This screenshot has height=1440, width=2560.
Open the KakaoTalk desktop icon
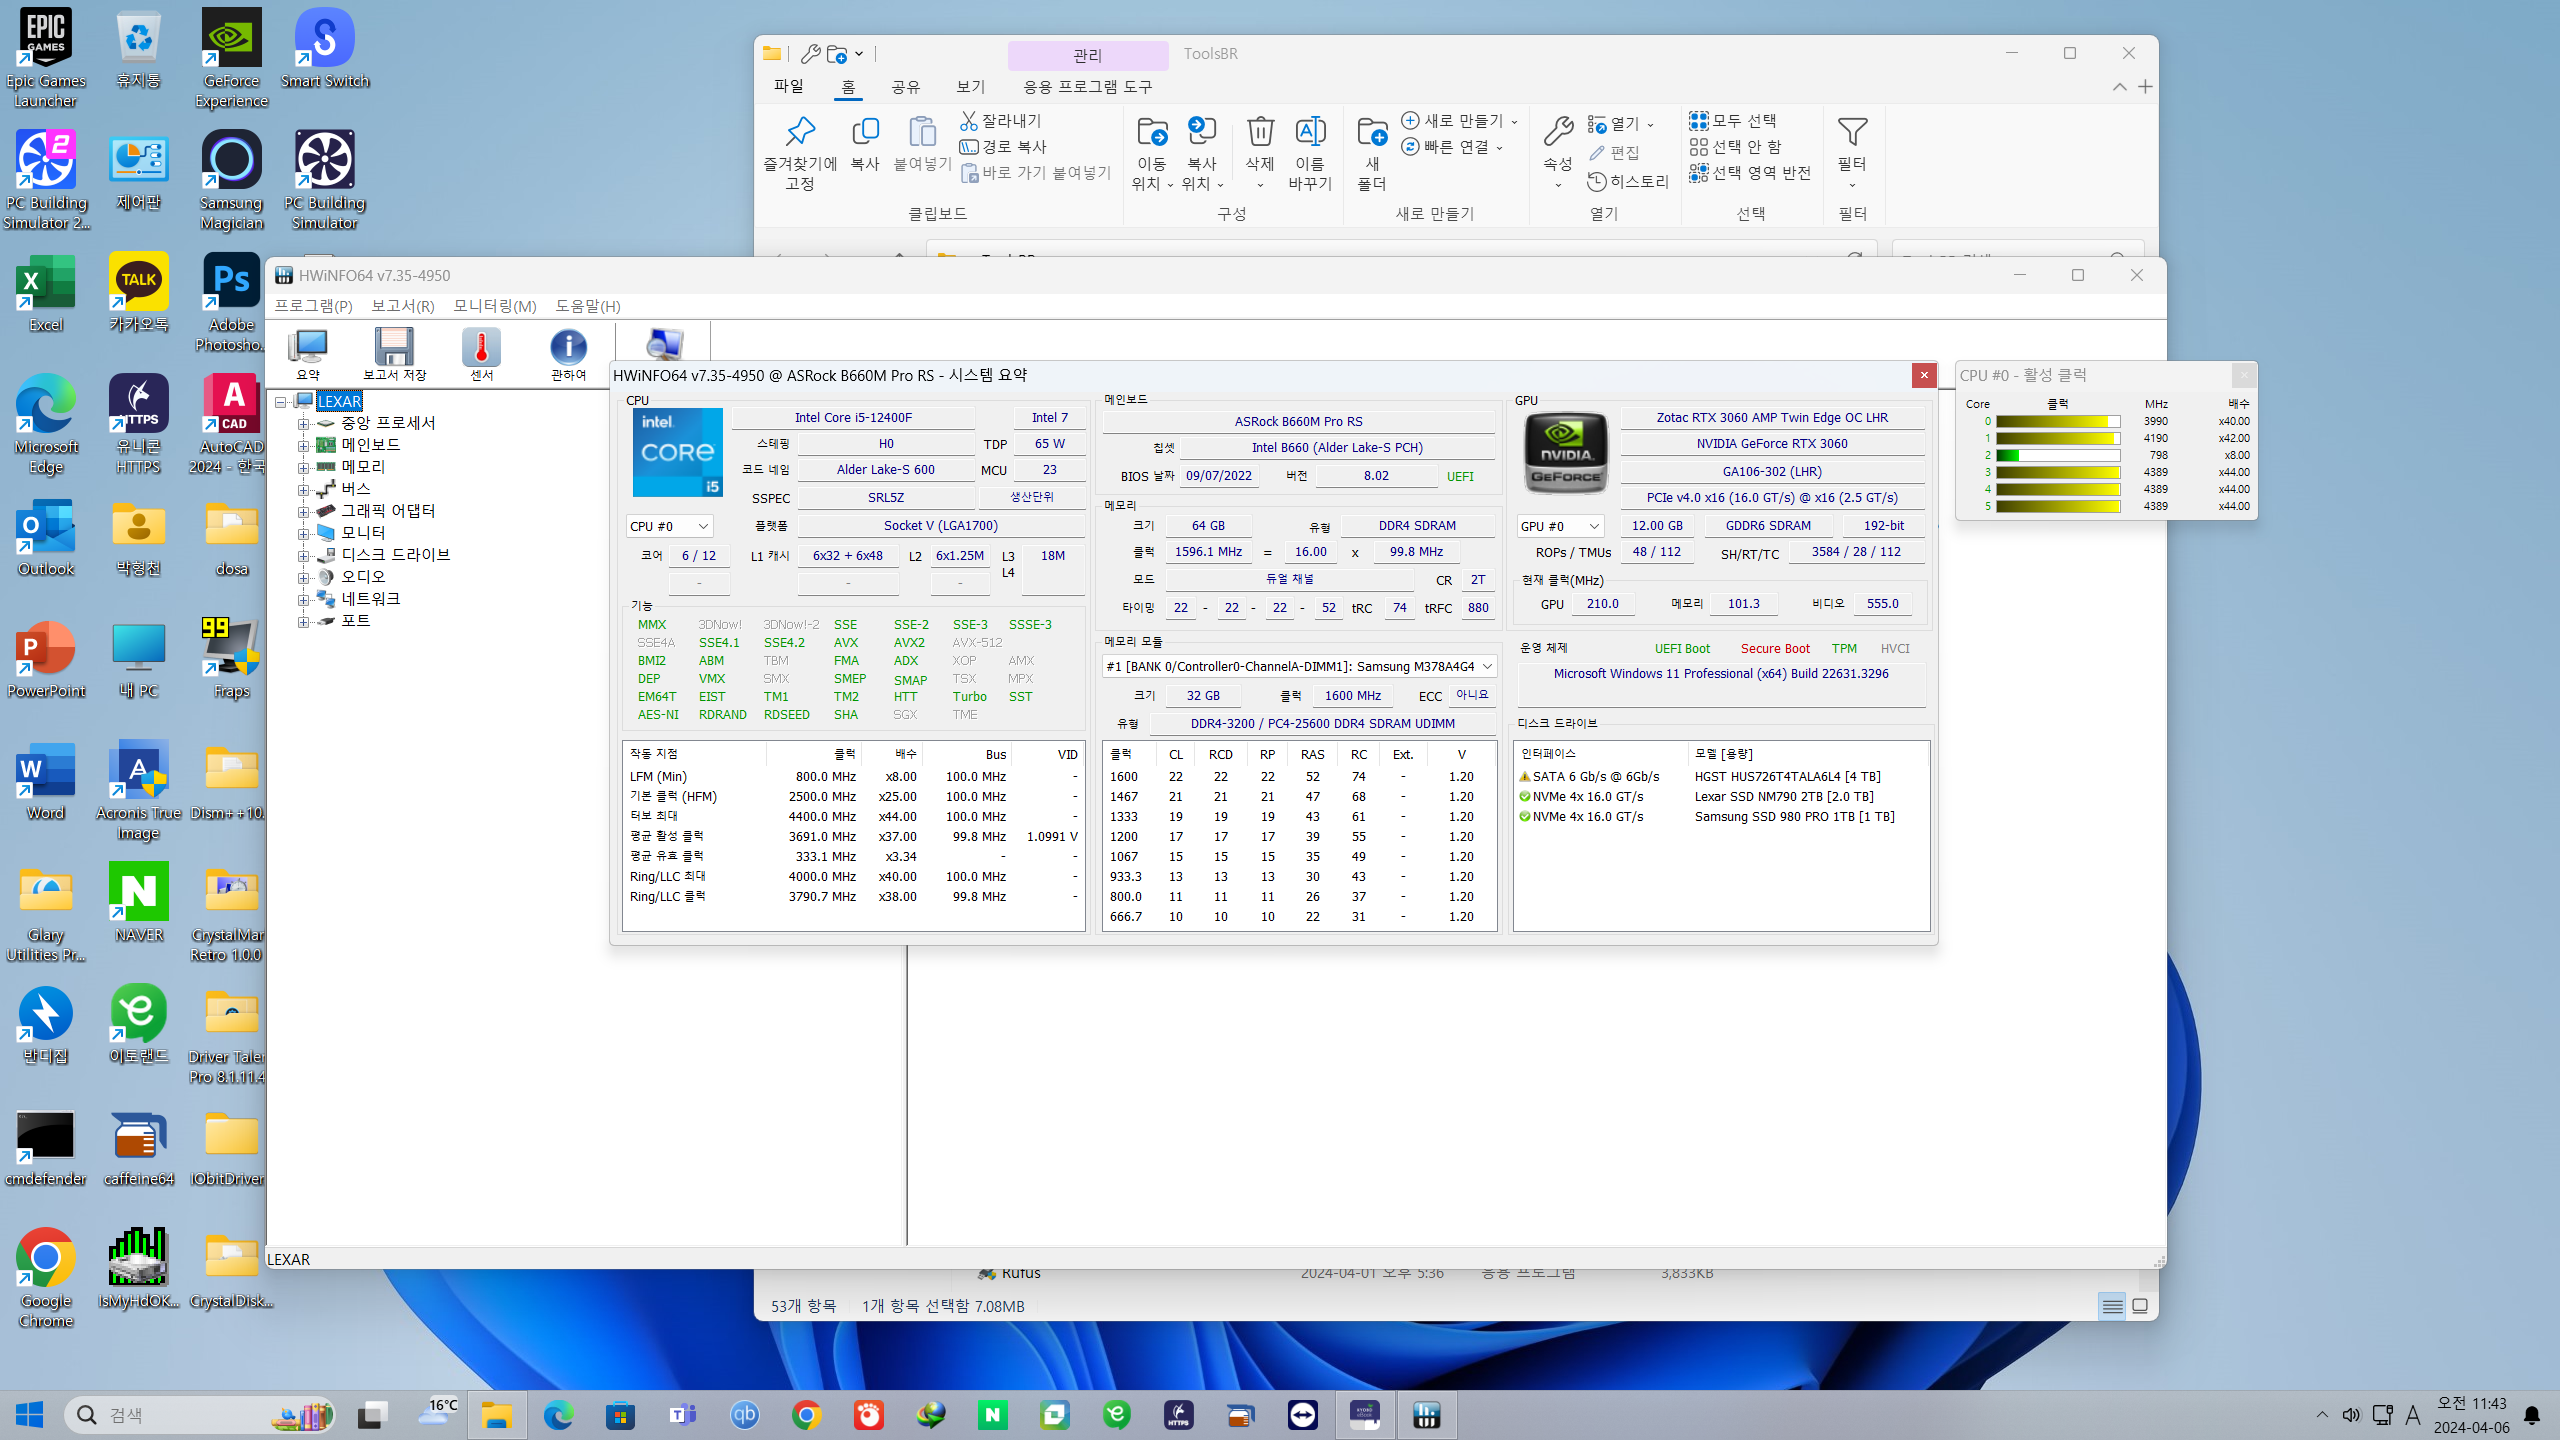click(138, 293)
